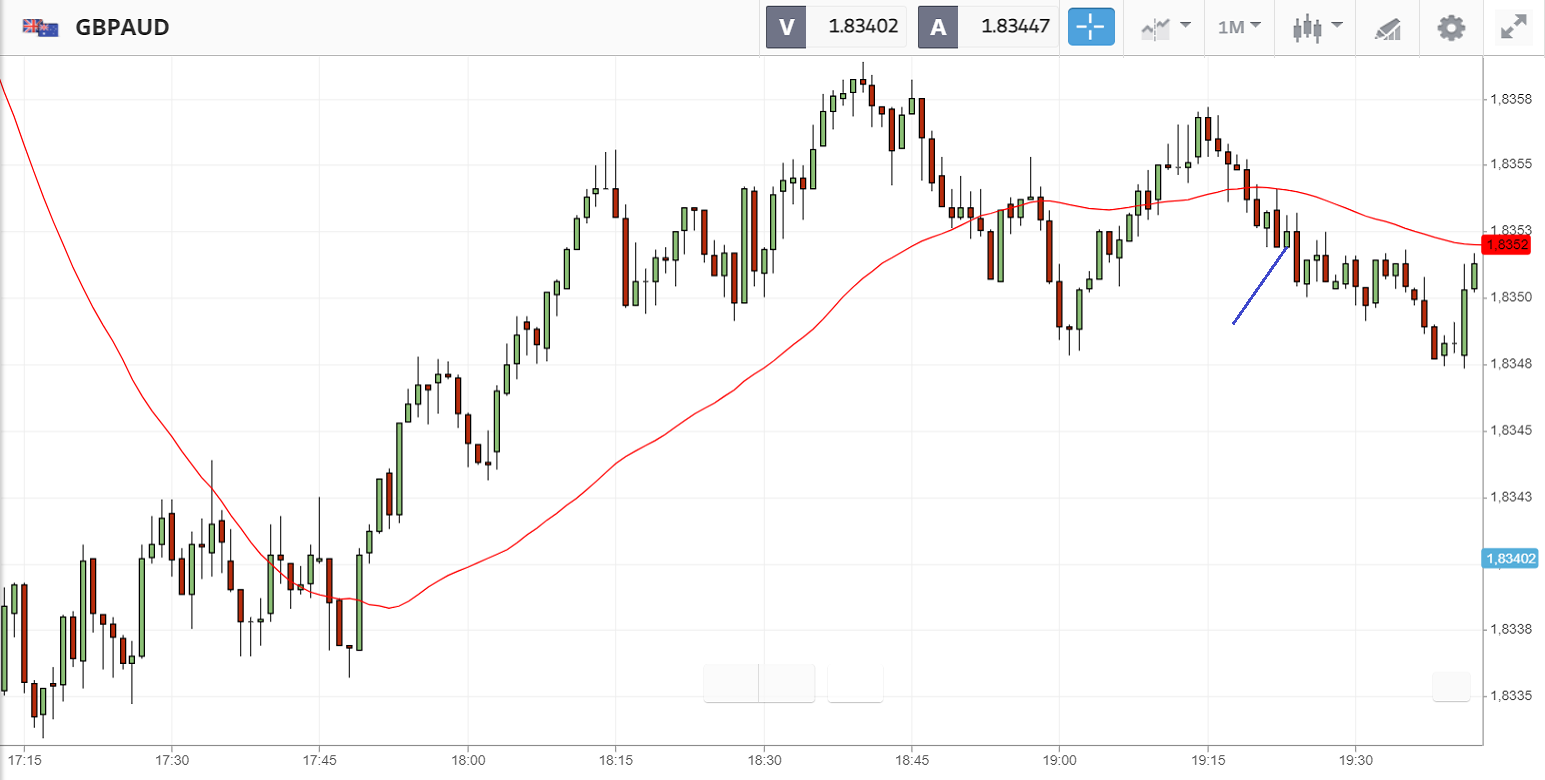Click the 19:00 time axis label
This screenshot has width=1545, height=780.
[1059, 762]
